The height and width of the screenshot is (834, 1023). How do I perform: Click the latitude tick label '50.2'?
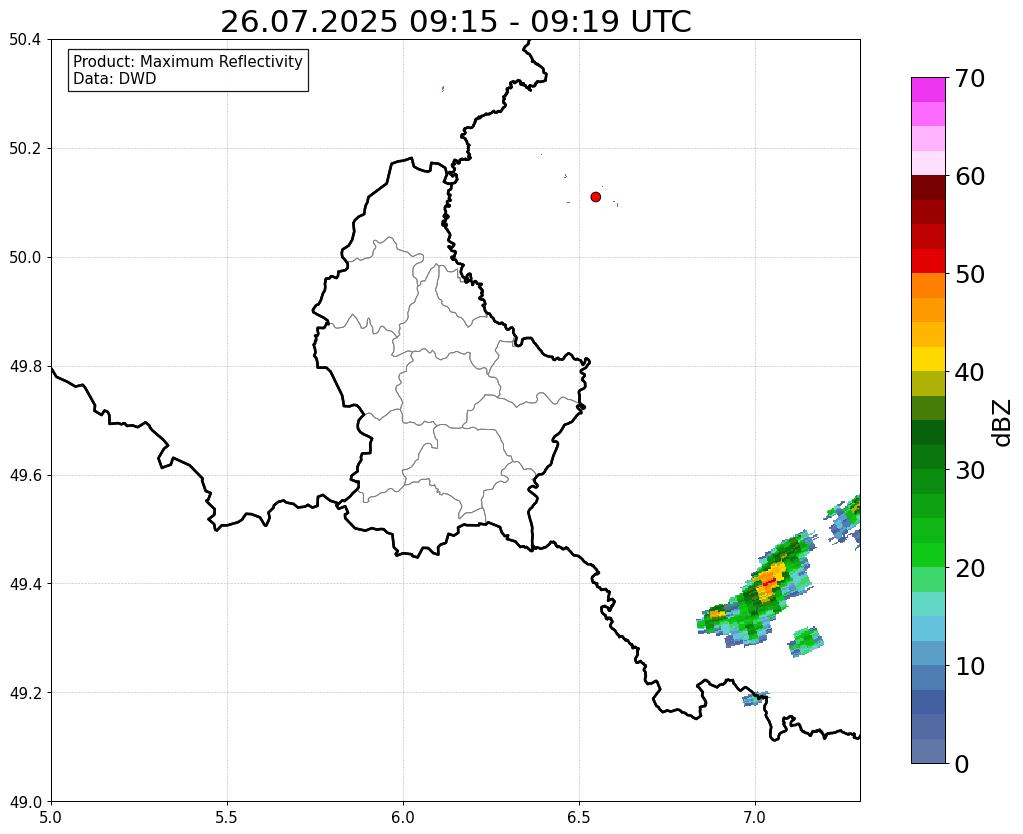[x=25, y=149]
